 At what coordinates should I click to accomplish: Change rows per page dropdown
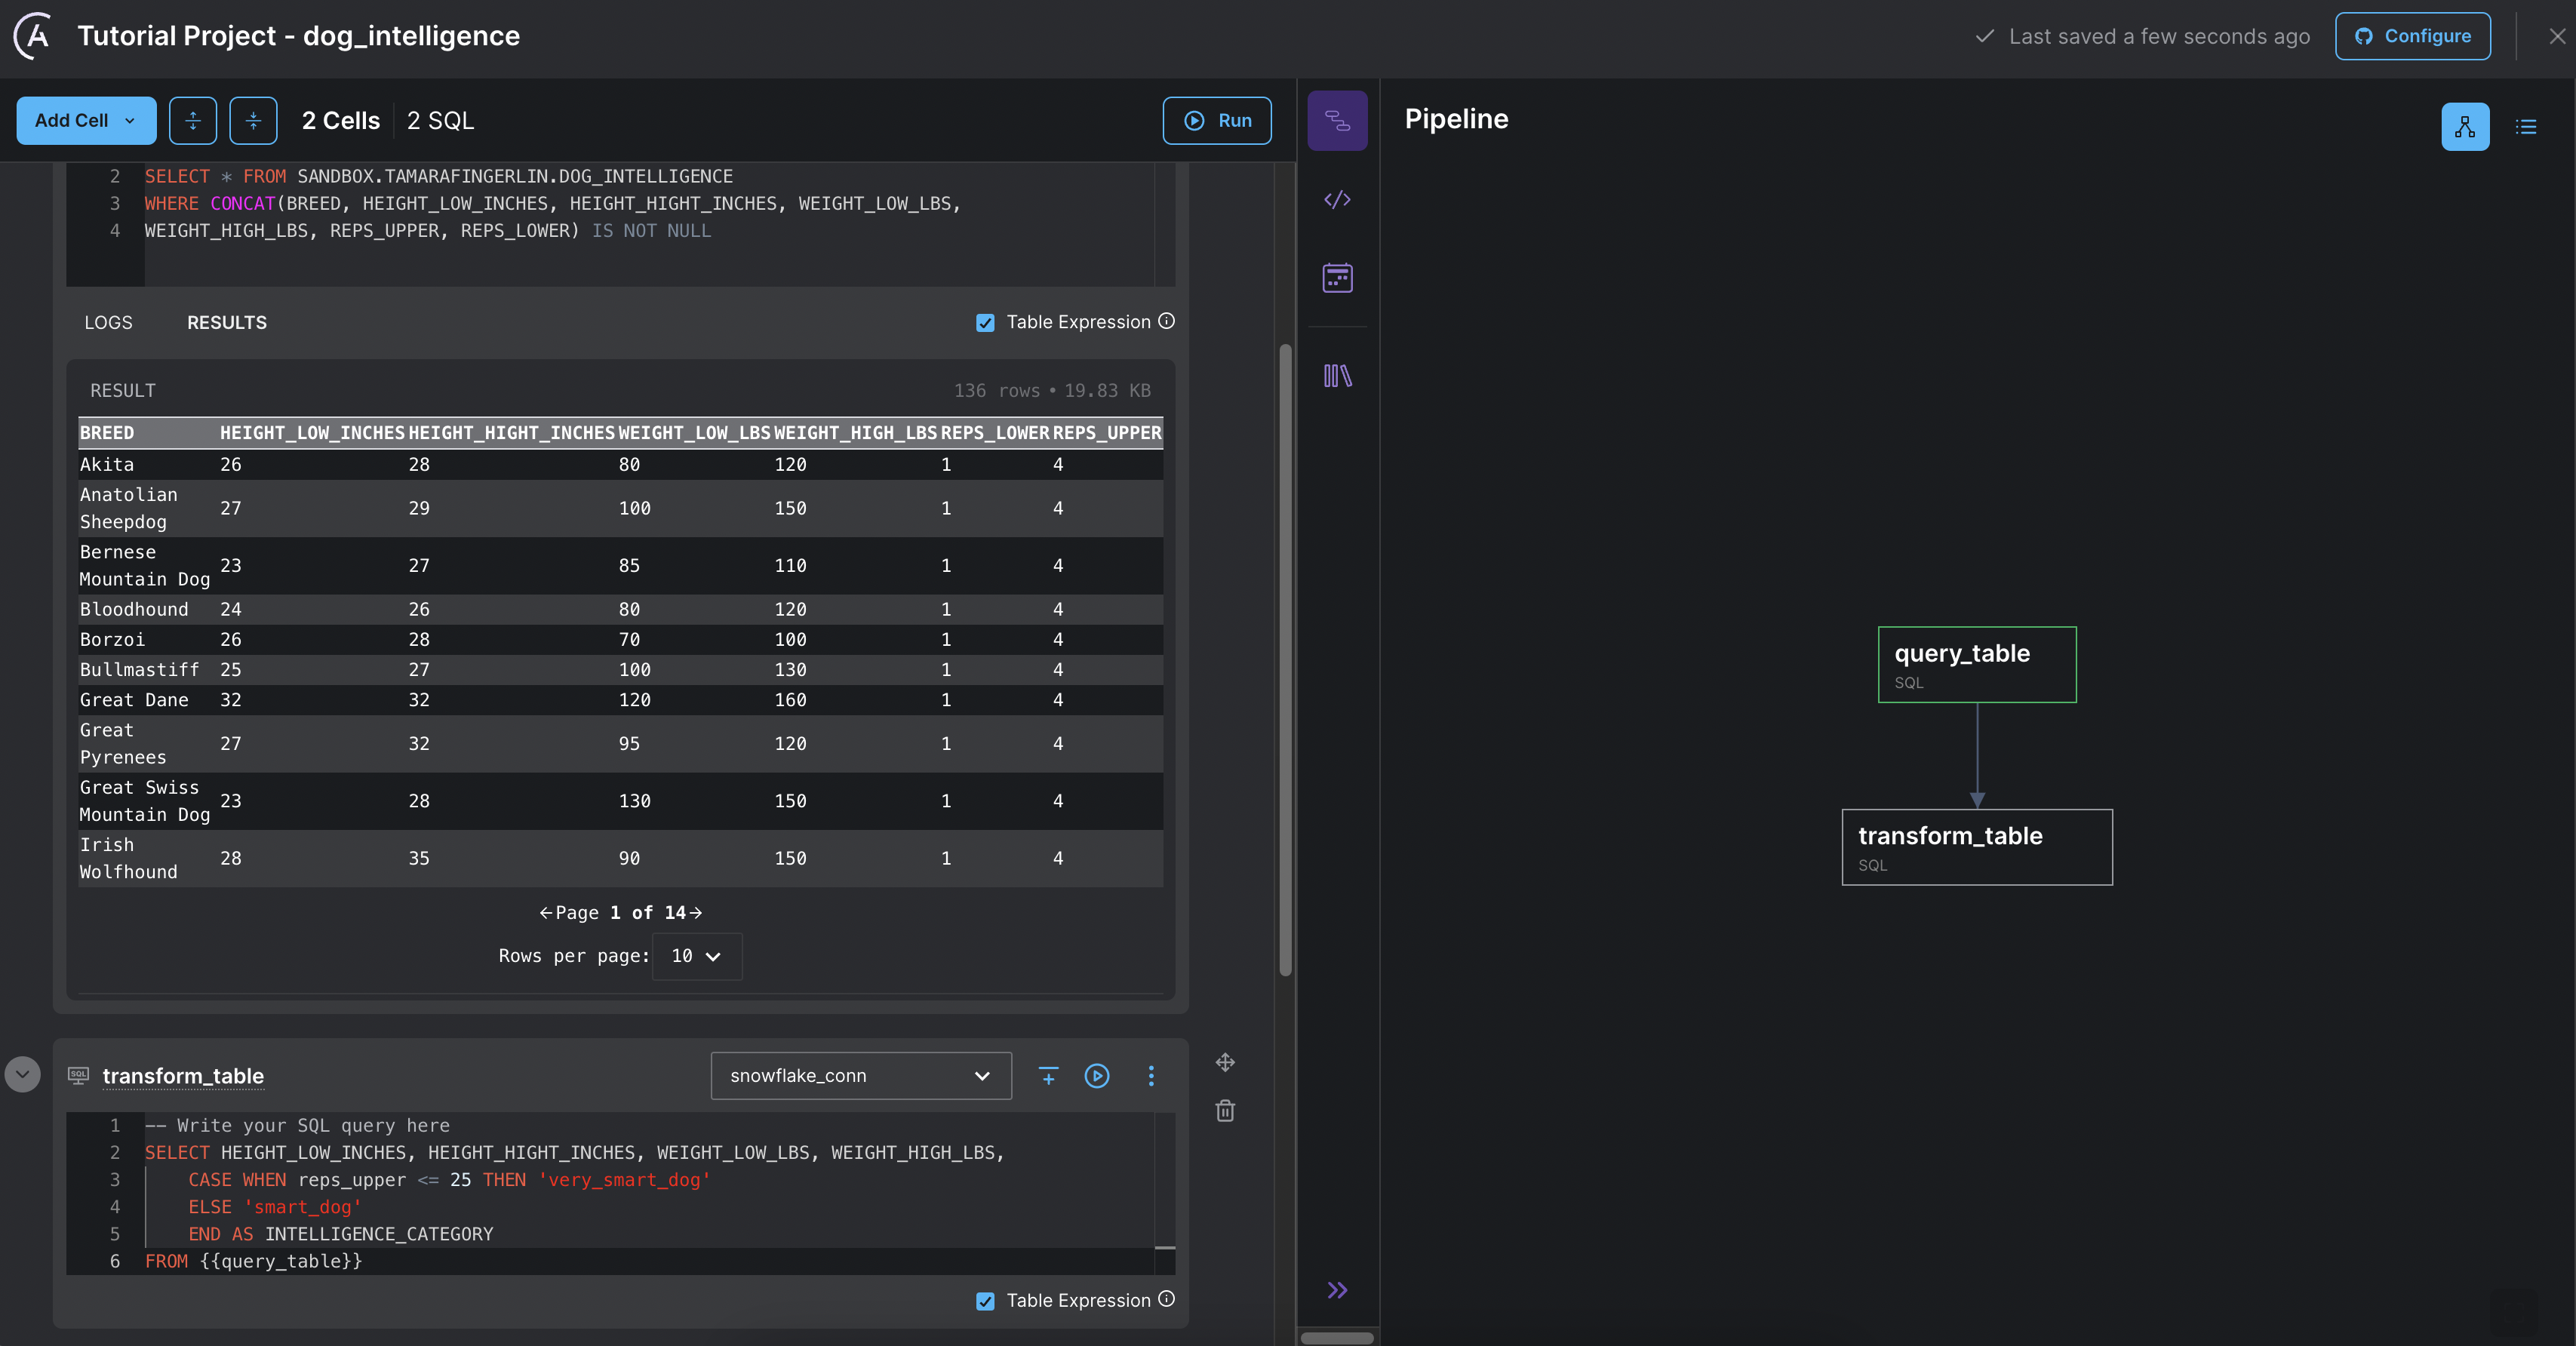[x=696, y=956]
